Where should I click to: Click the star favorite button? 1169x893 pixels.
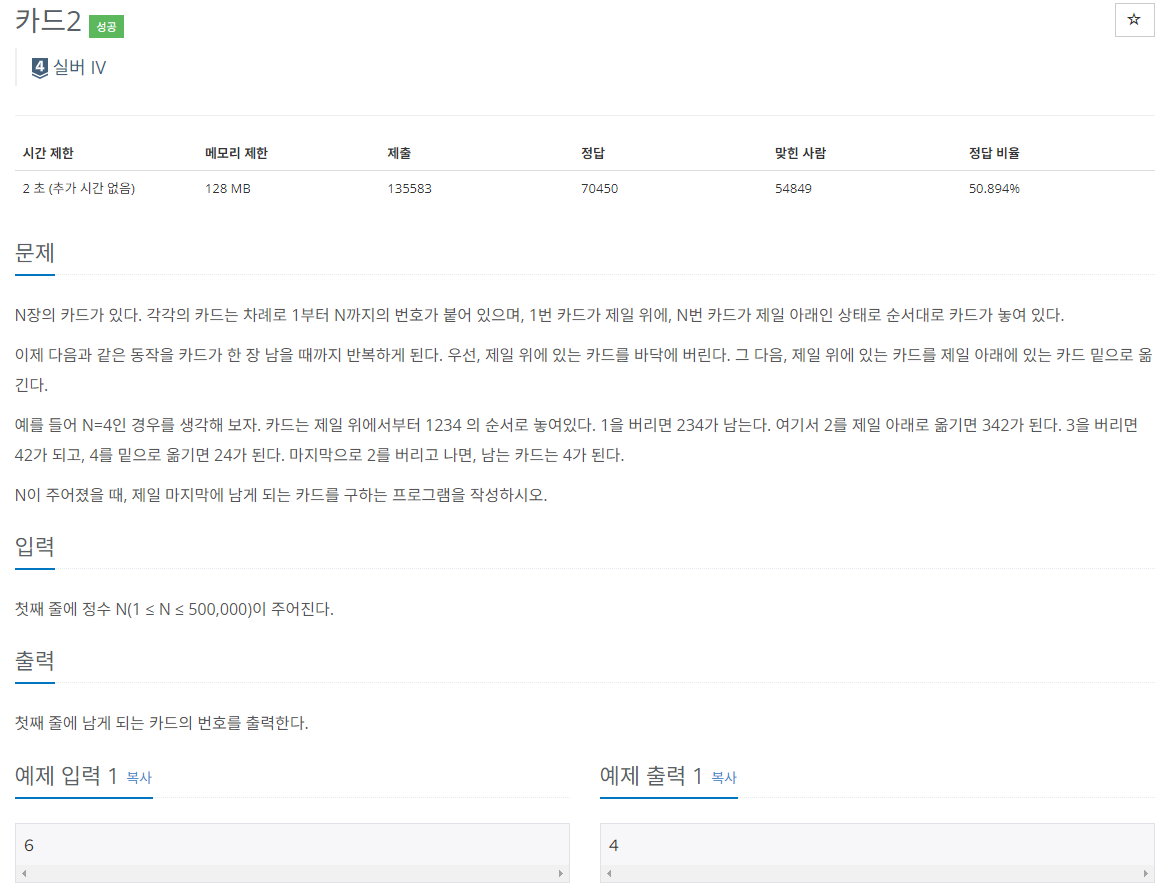tap(1134, 20)
